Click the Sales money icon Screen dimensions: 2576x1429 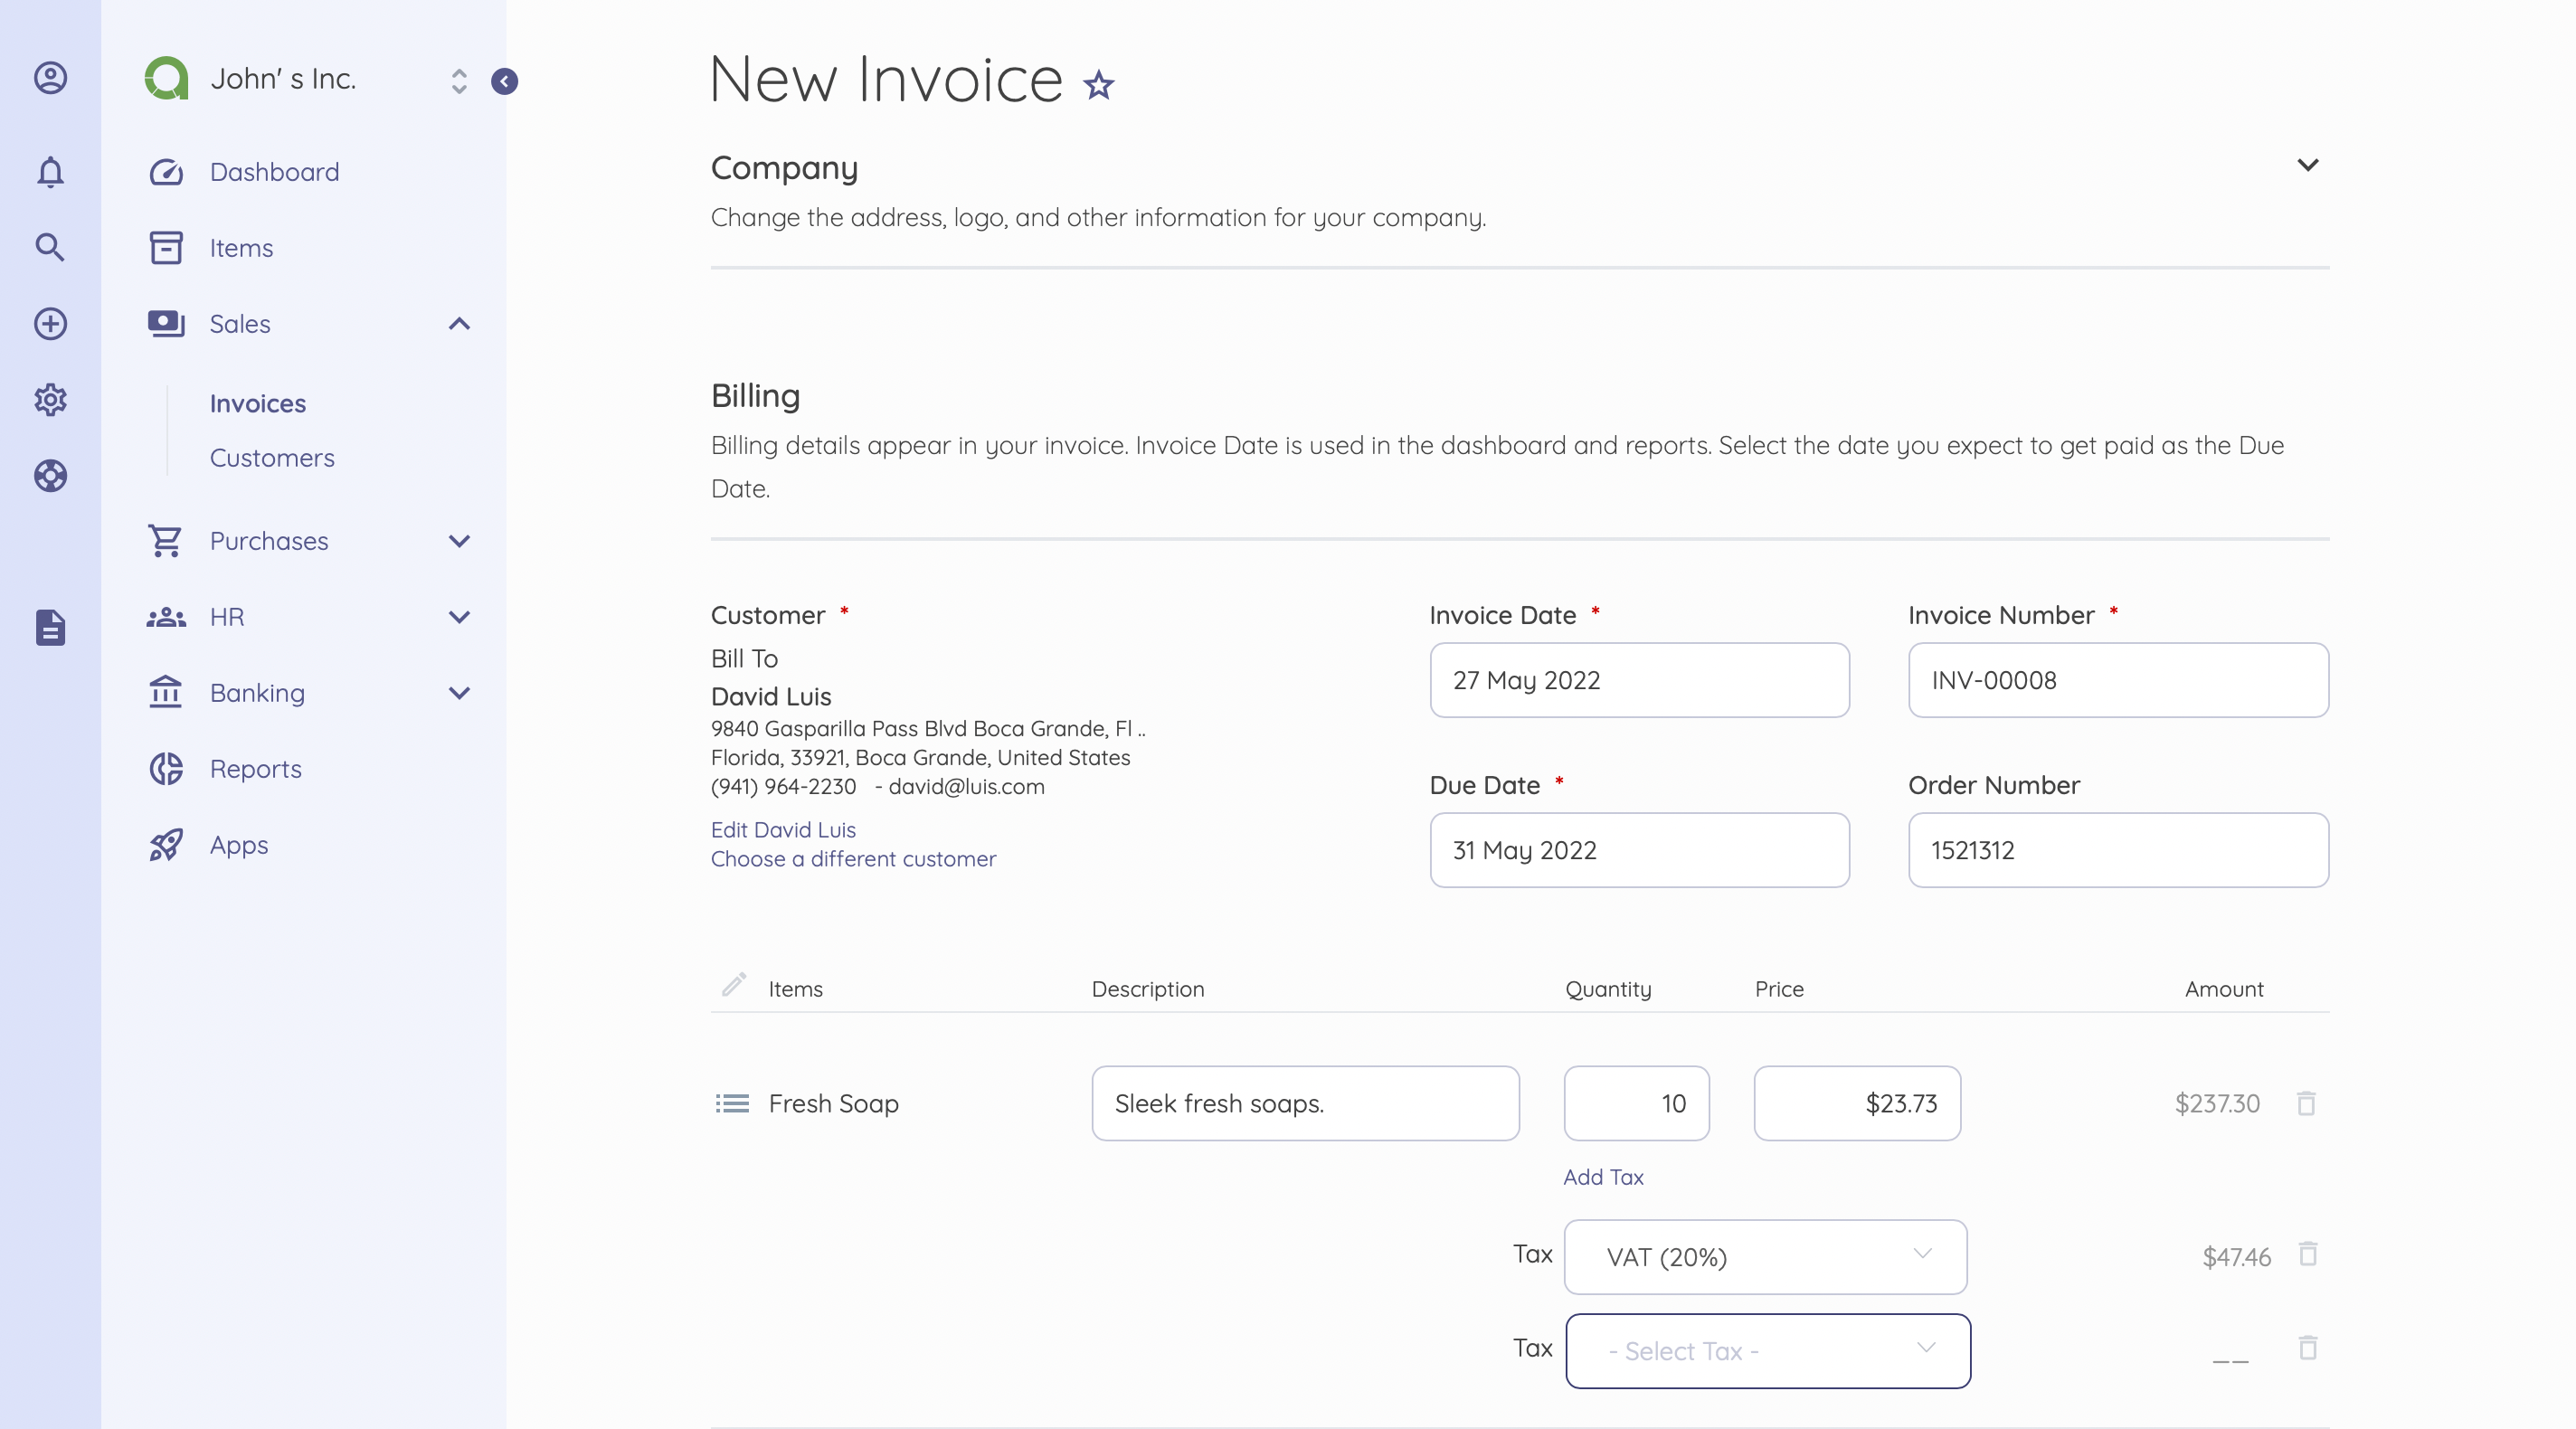tap(166, 323)
